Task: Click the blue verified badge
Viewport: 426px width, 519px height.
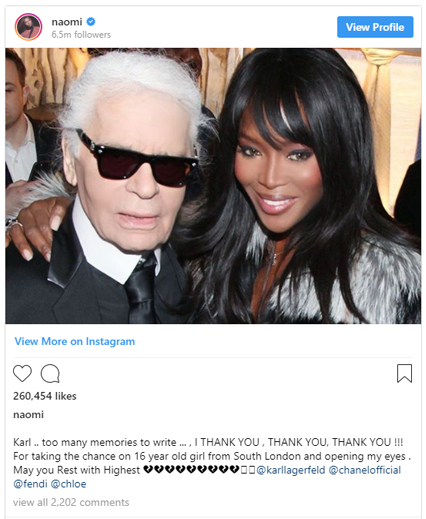Action: 91,22
